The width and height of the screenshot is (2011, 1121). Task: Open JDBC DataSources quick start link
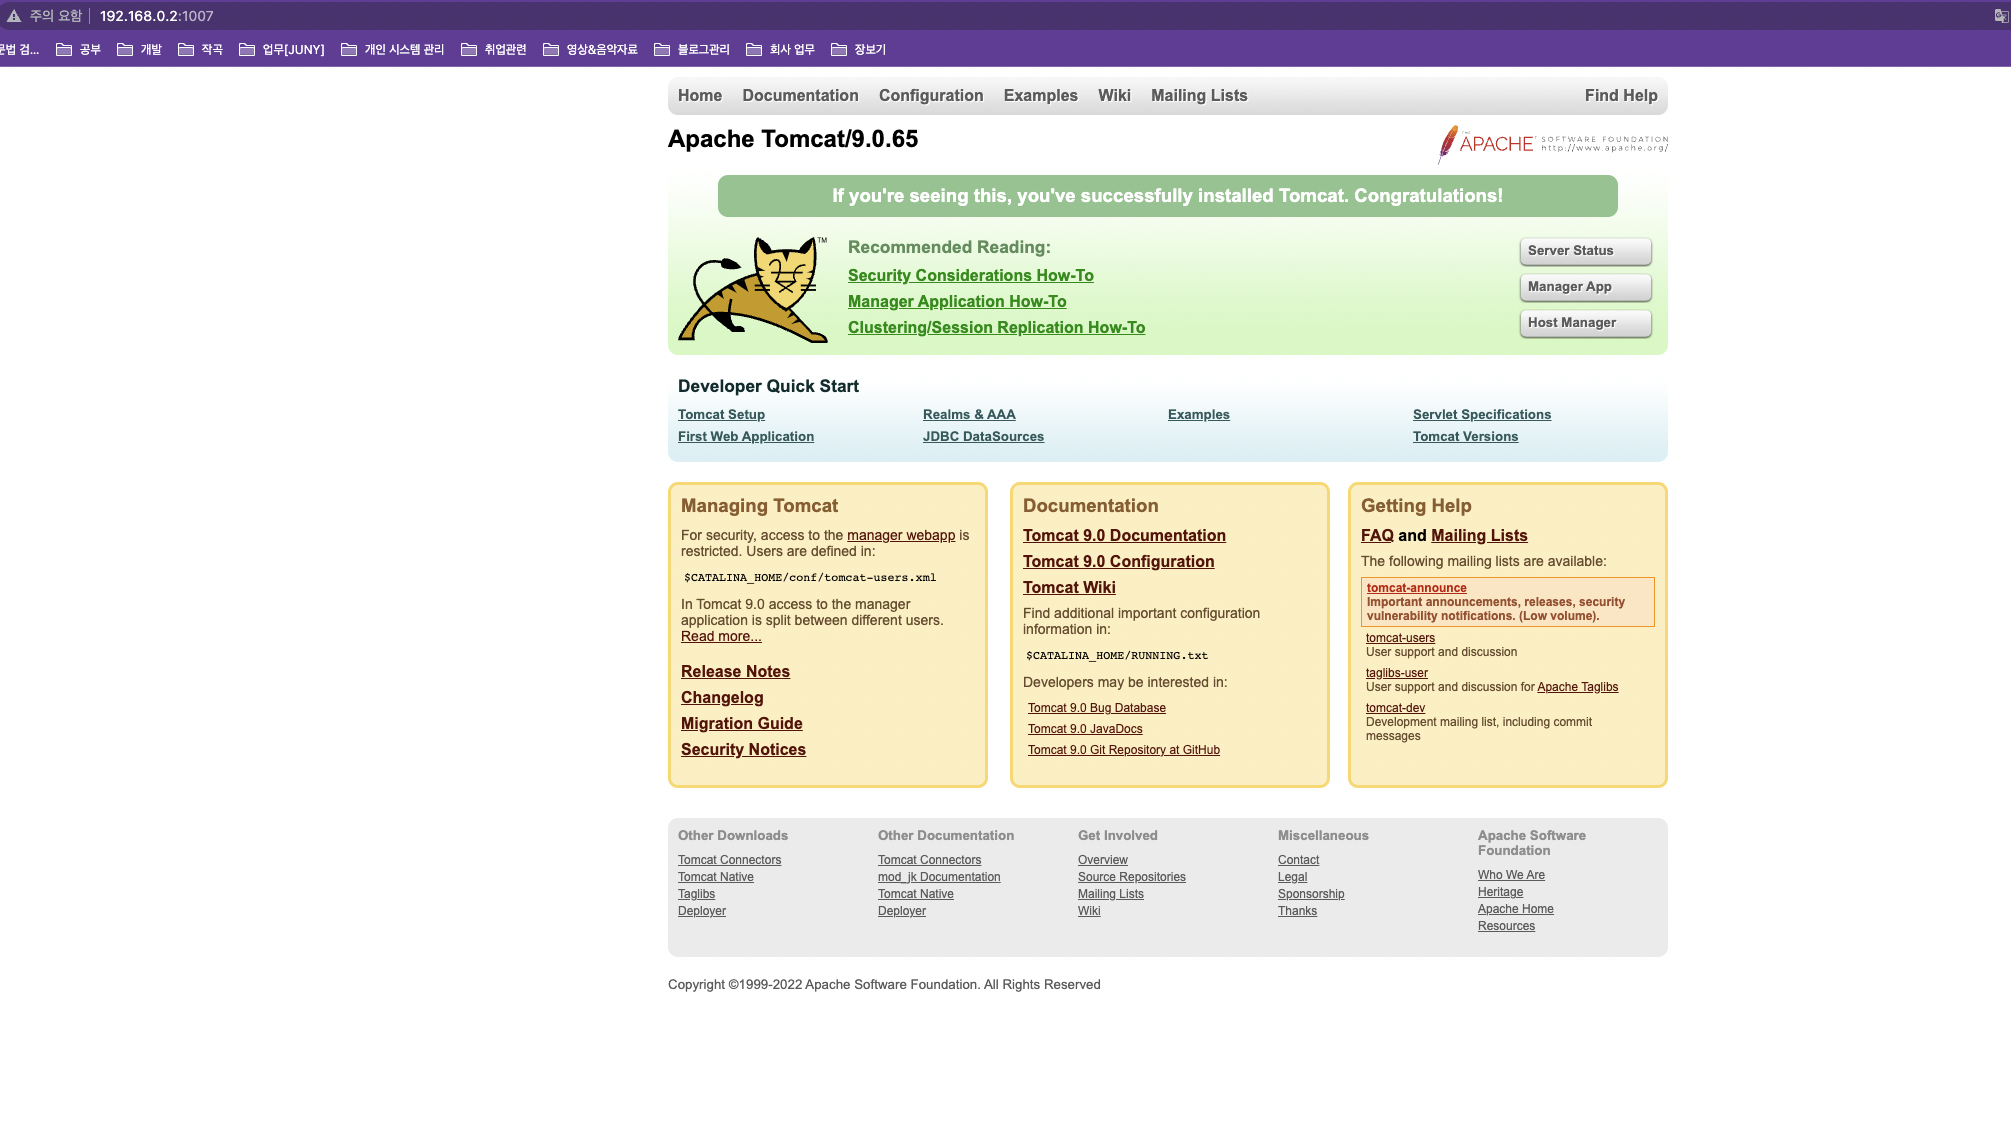tap(982, 436)
